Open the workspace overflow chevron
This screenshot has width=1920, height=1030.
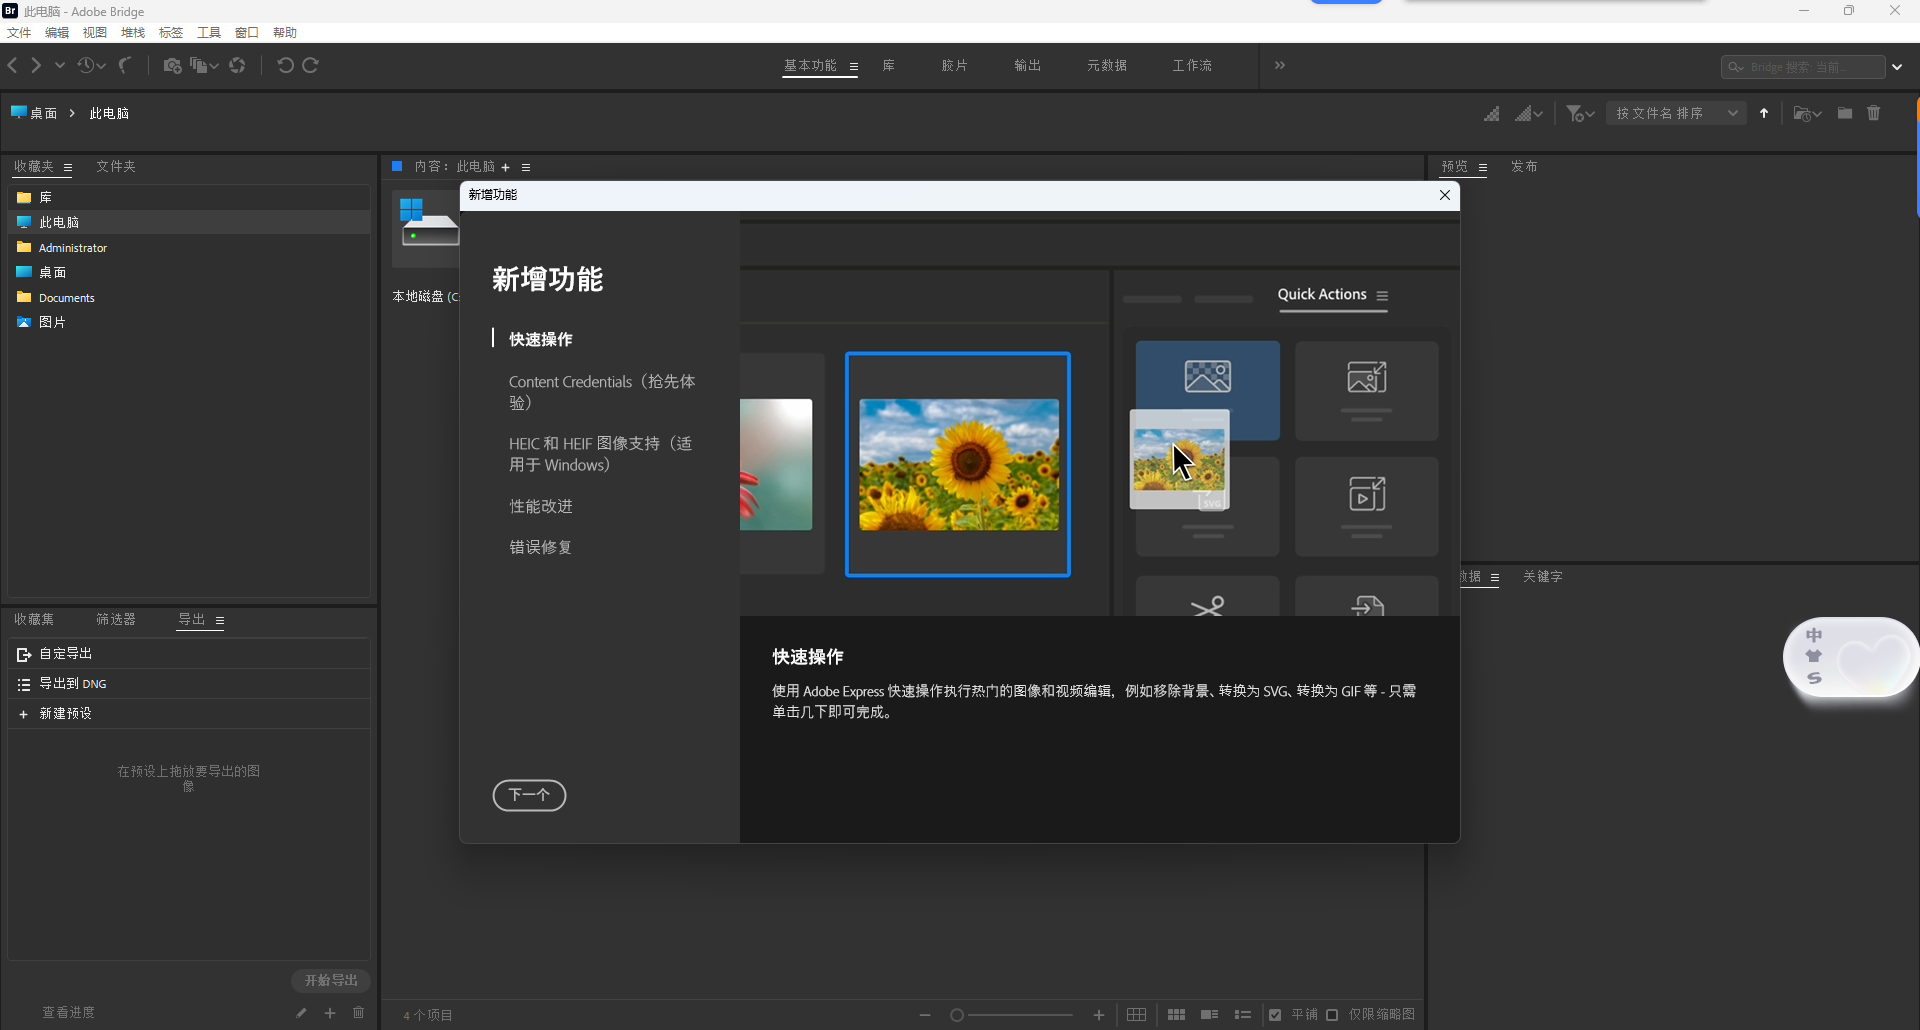tap(1281, 65)
